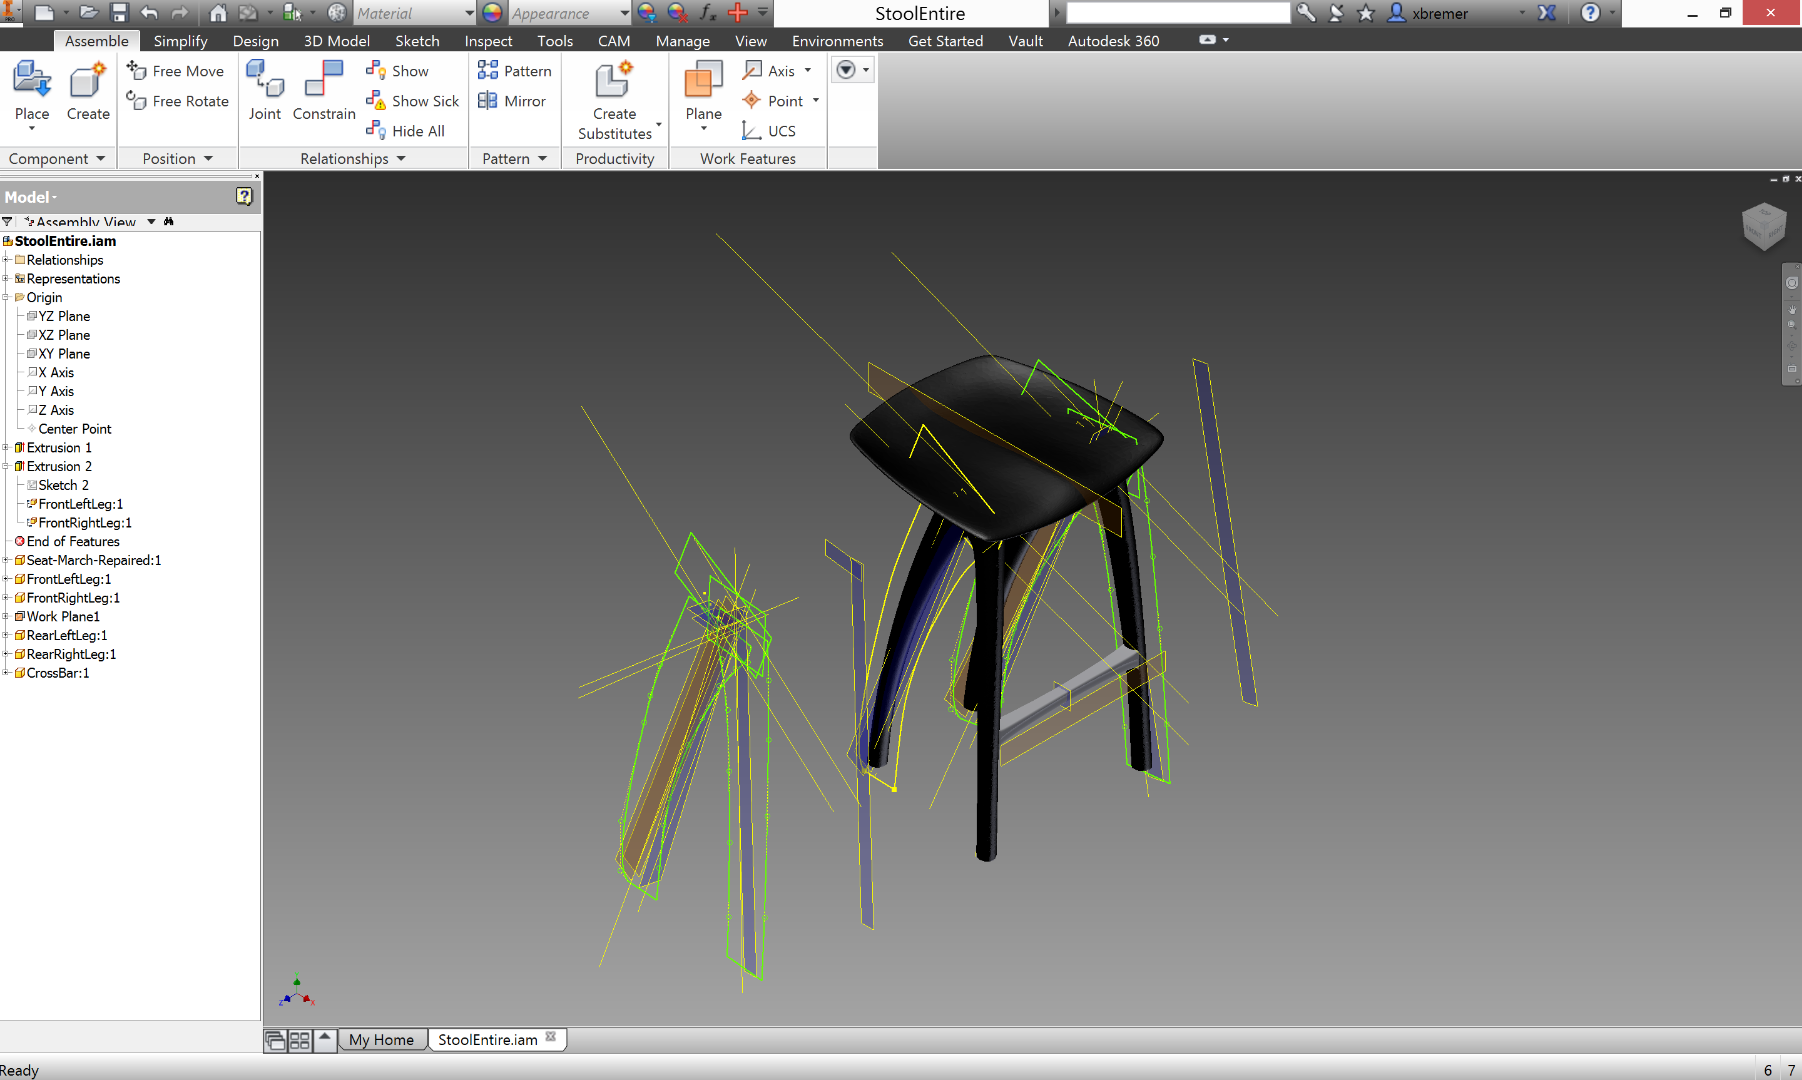The width and height of the screenshot is (1802, 1080).
Task: Click the favorites star icon
Action: tap(1366, 13)
